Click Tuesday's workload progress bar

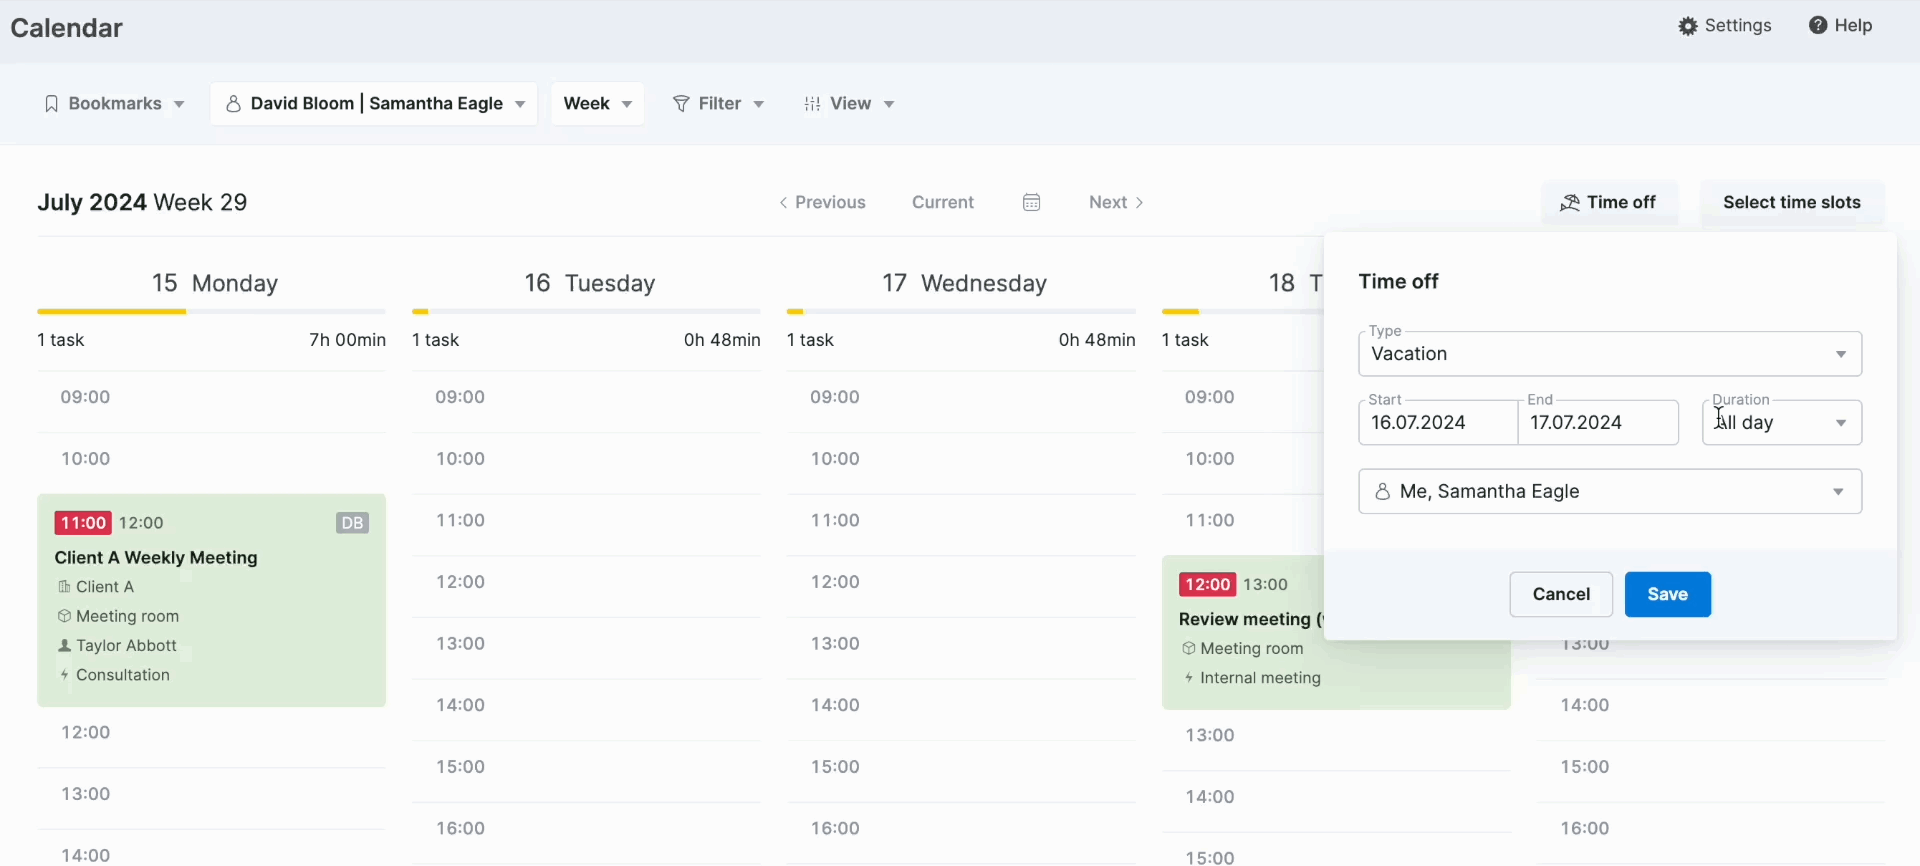(x=586, y=312)
